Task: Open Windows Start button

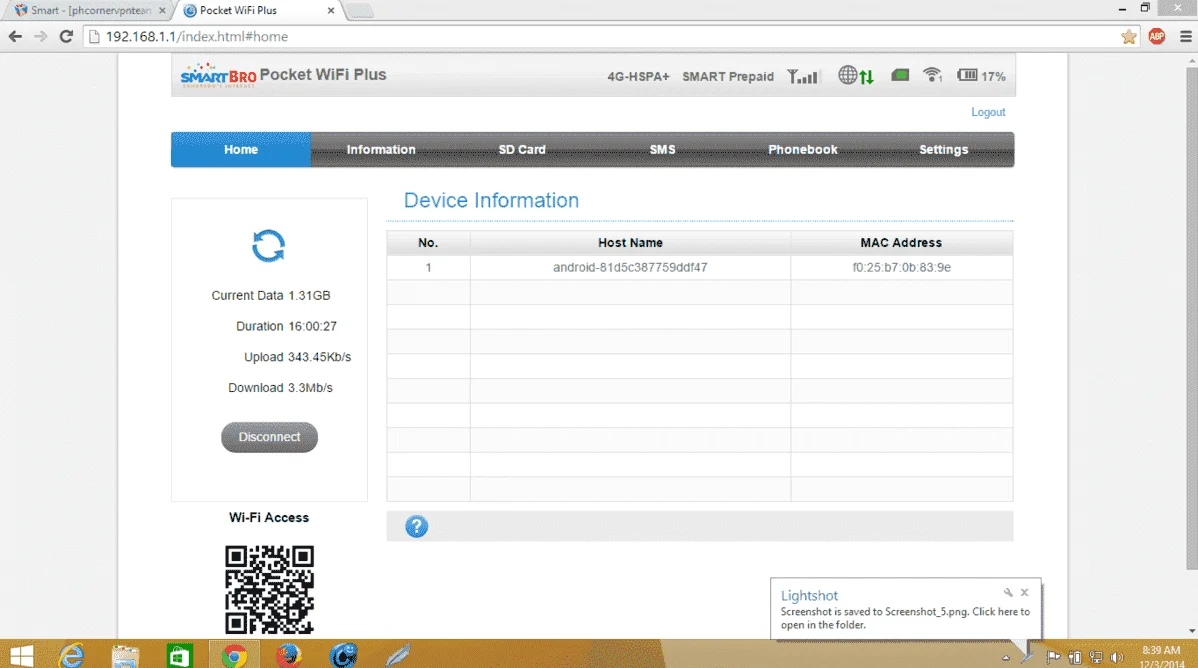Action: click(x=21, y=656)
